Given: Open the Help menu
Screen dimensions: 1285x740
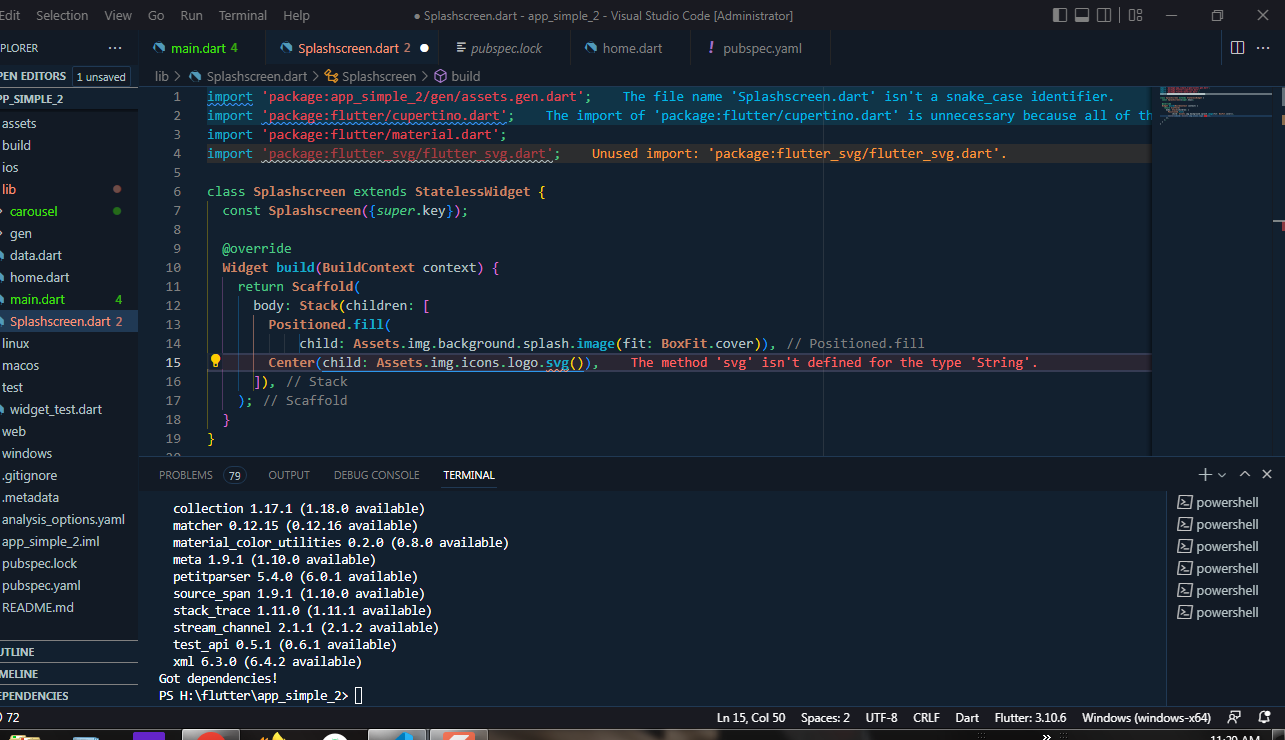Looking at the screenshot, I should pos(296,16).
